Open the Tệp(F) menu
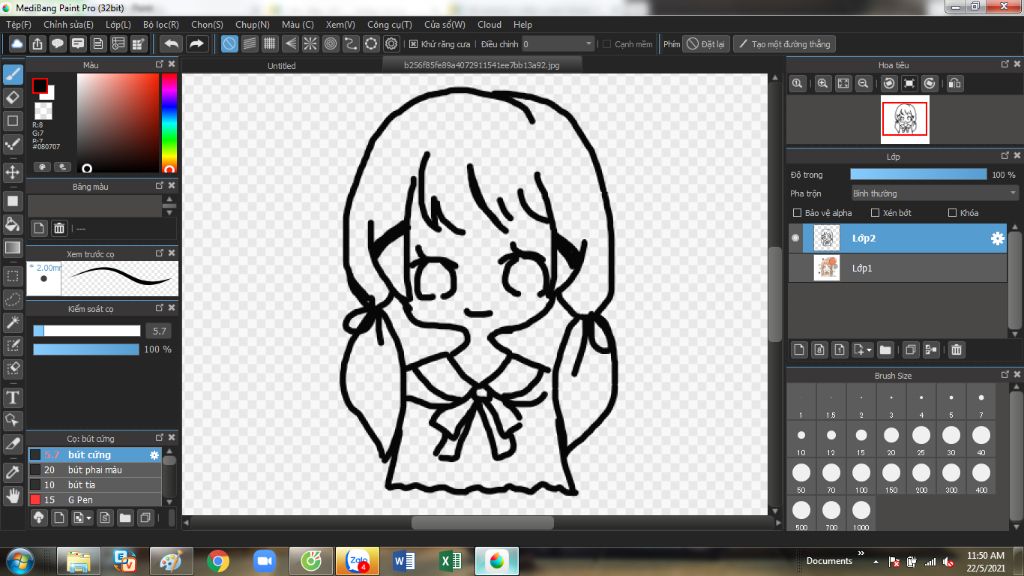The height and width of the screenshot is (576, 1024). click(18, 24)
